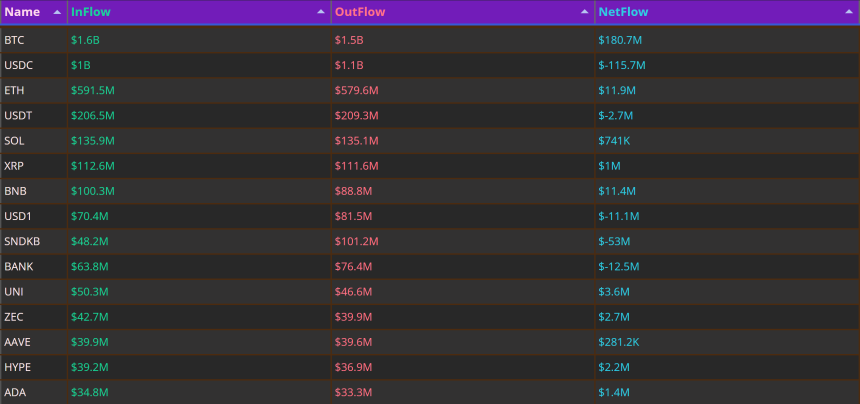This screenshot has height=404, width=860.
Task: Select the HYPE row name
Action: pos(18,368)
